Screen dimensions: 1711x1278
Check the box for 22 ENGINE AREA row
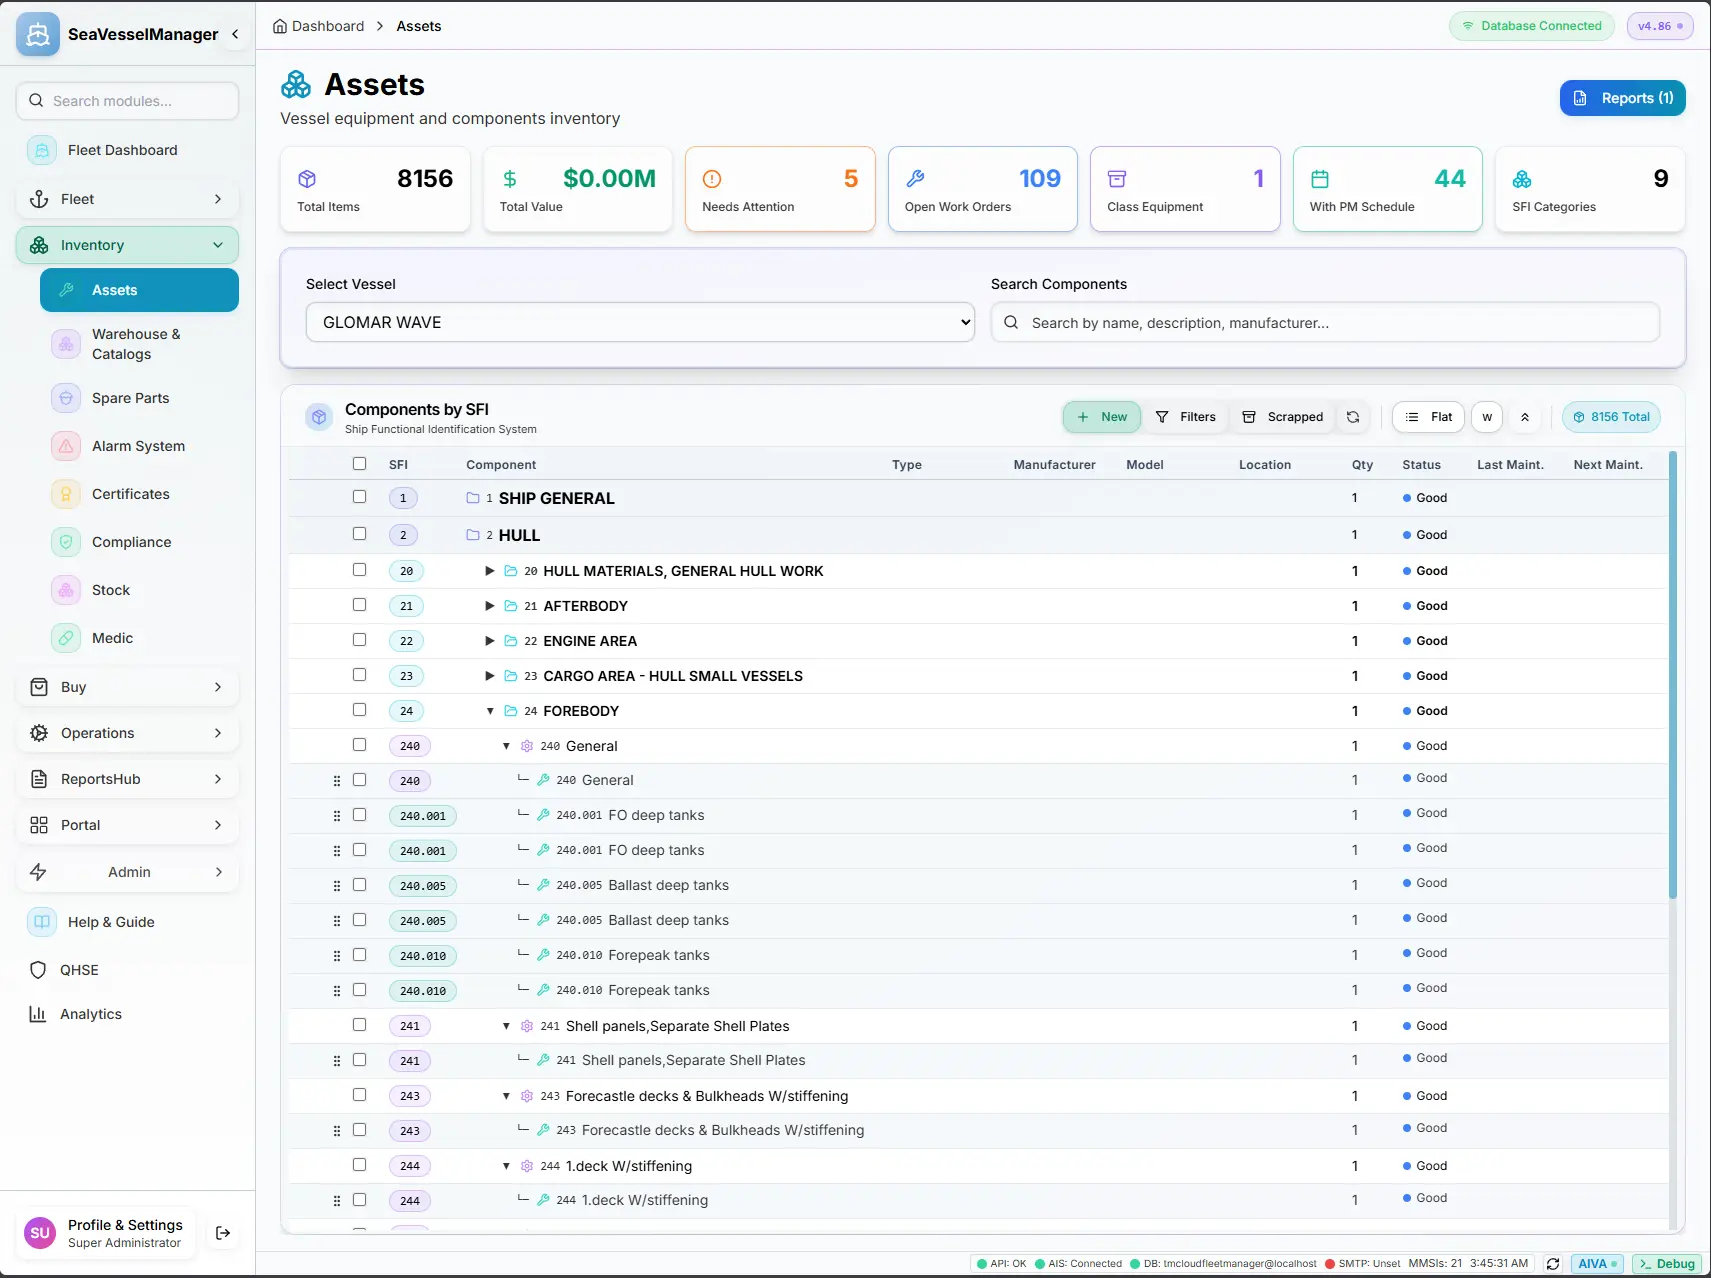click(359, 640)
